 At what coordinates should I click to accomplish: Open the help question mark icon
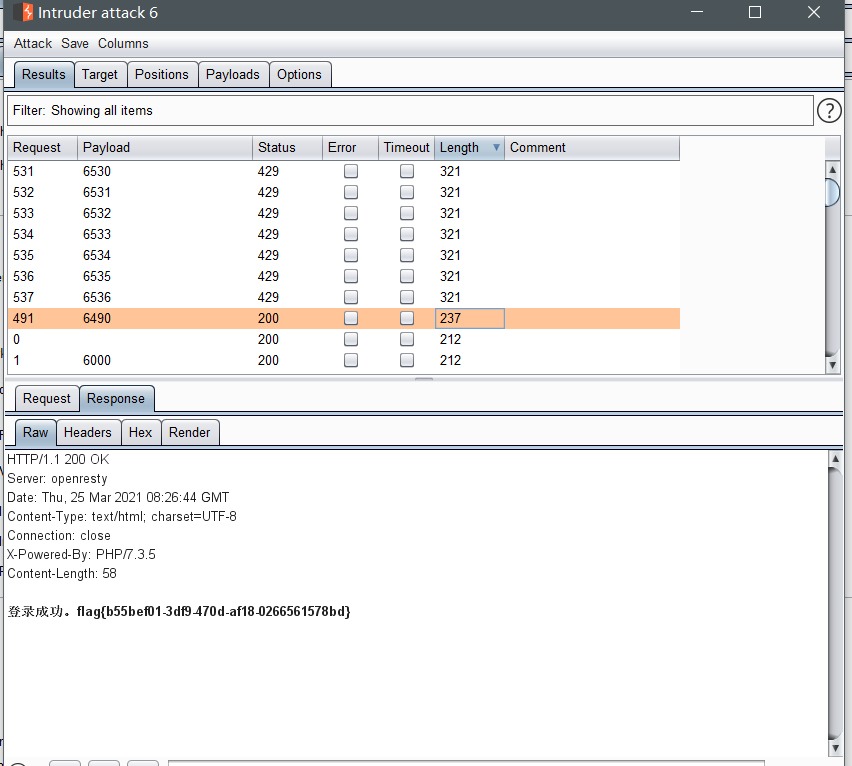(x=829, y=110)
